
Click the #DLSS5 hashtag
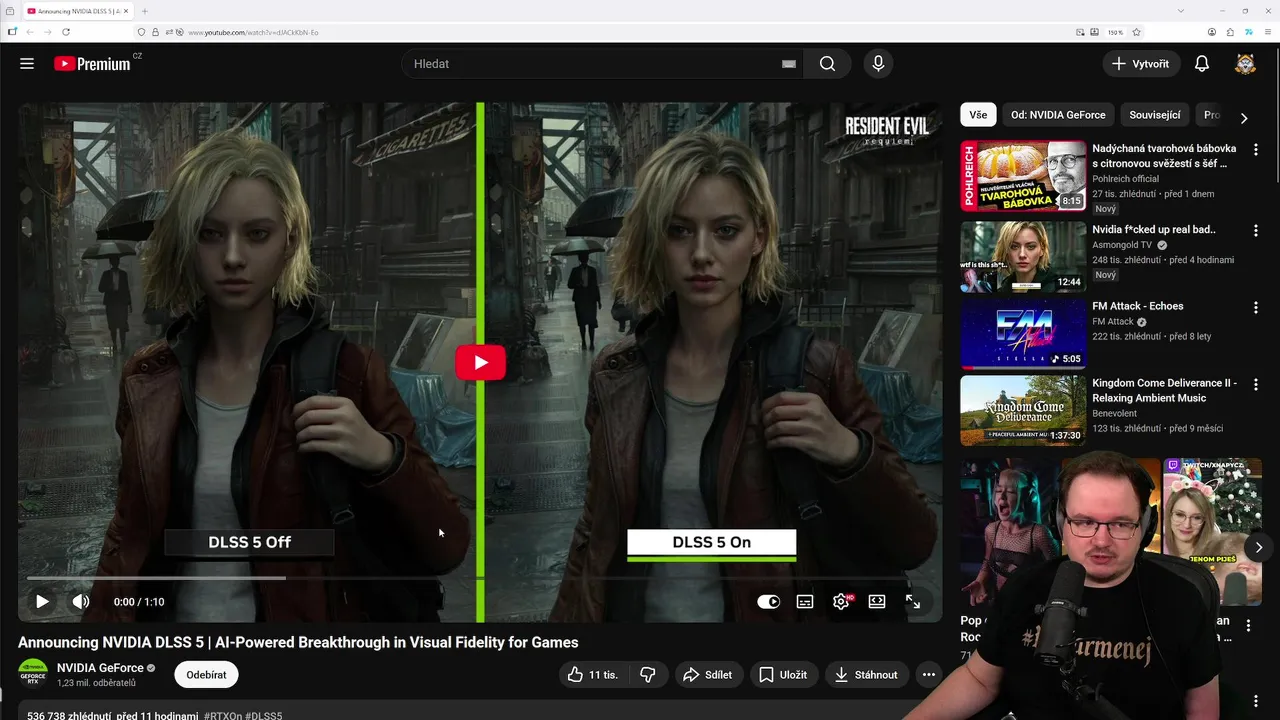pyautogui.click(x=264, y=716)
